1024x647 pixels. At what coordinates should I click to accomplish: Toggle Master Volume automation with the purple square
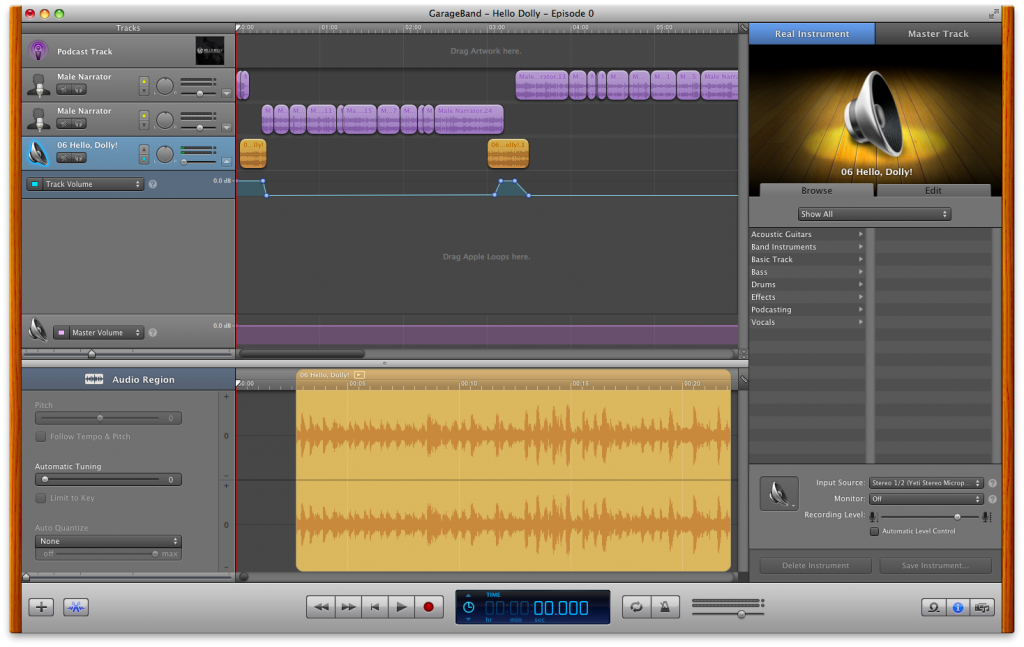pyautogui.click(x=61, y=332)
